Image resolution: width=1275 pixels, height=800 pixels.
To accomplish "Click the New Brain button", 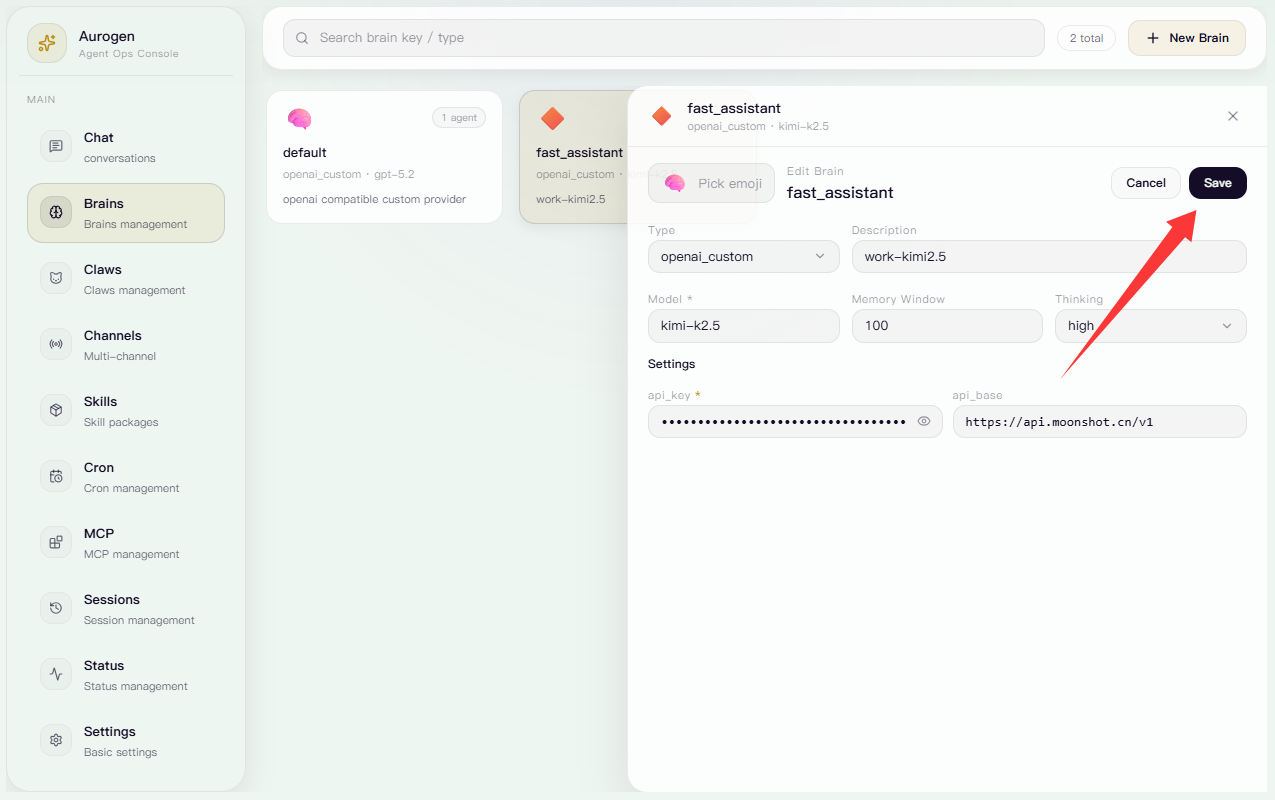I will point(1187,38).
